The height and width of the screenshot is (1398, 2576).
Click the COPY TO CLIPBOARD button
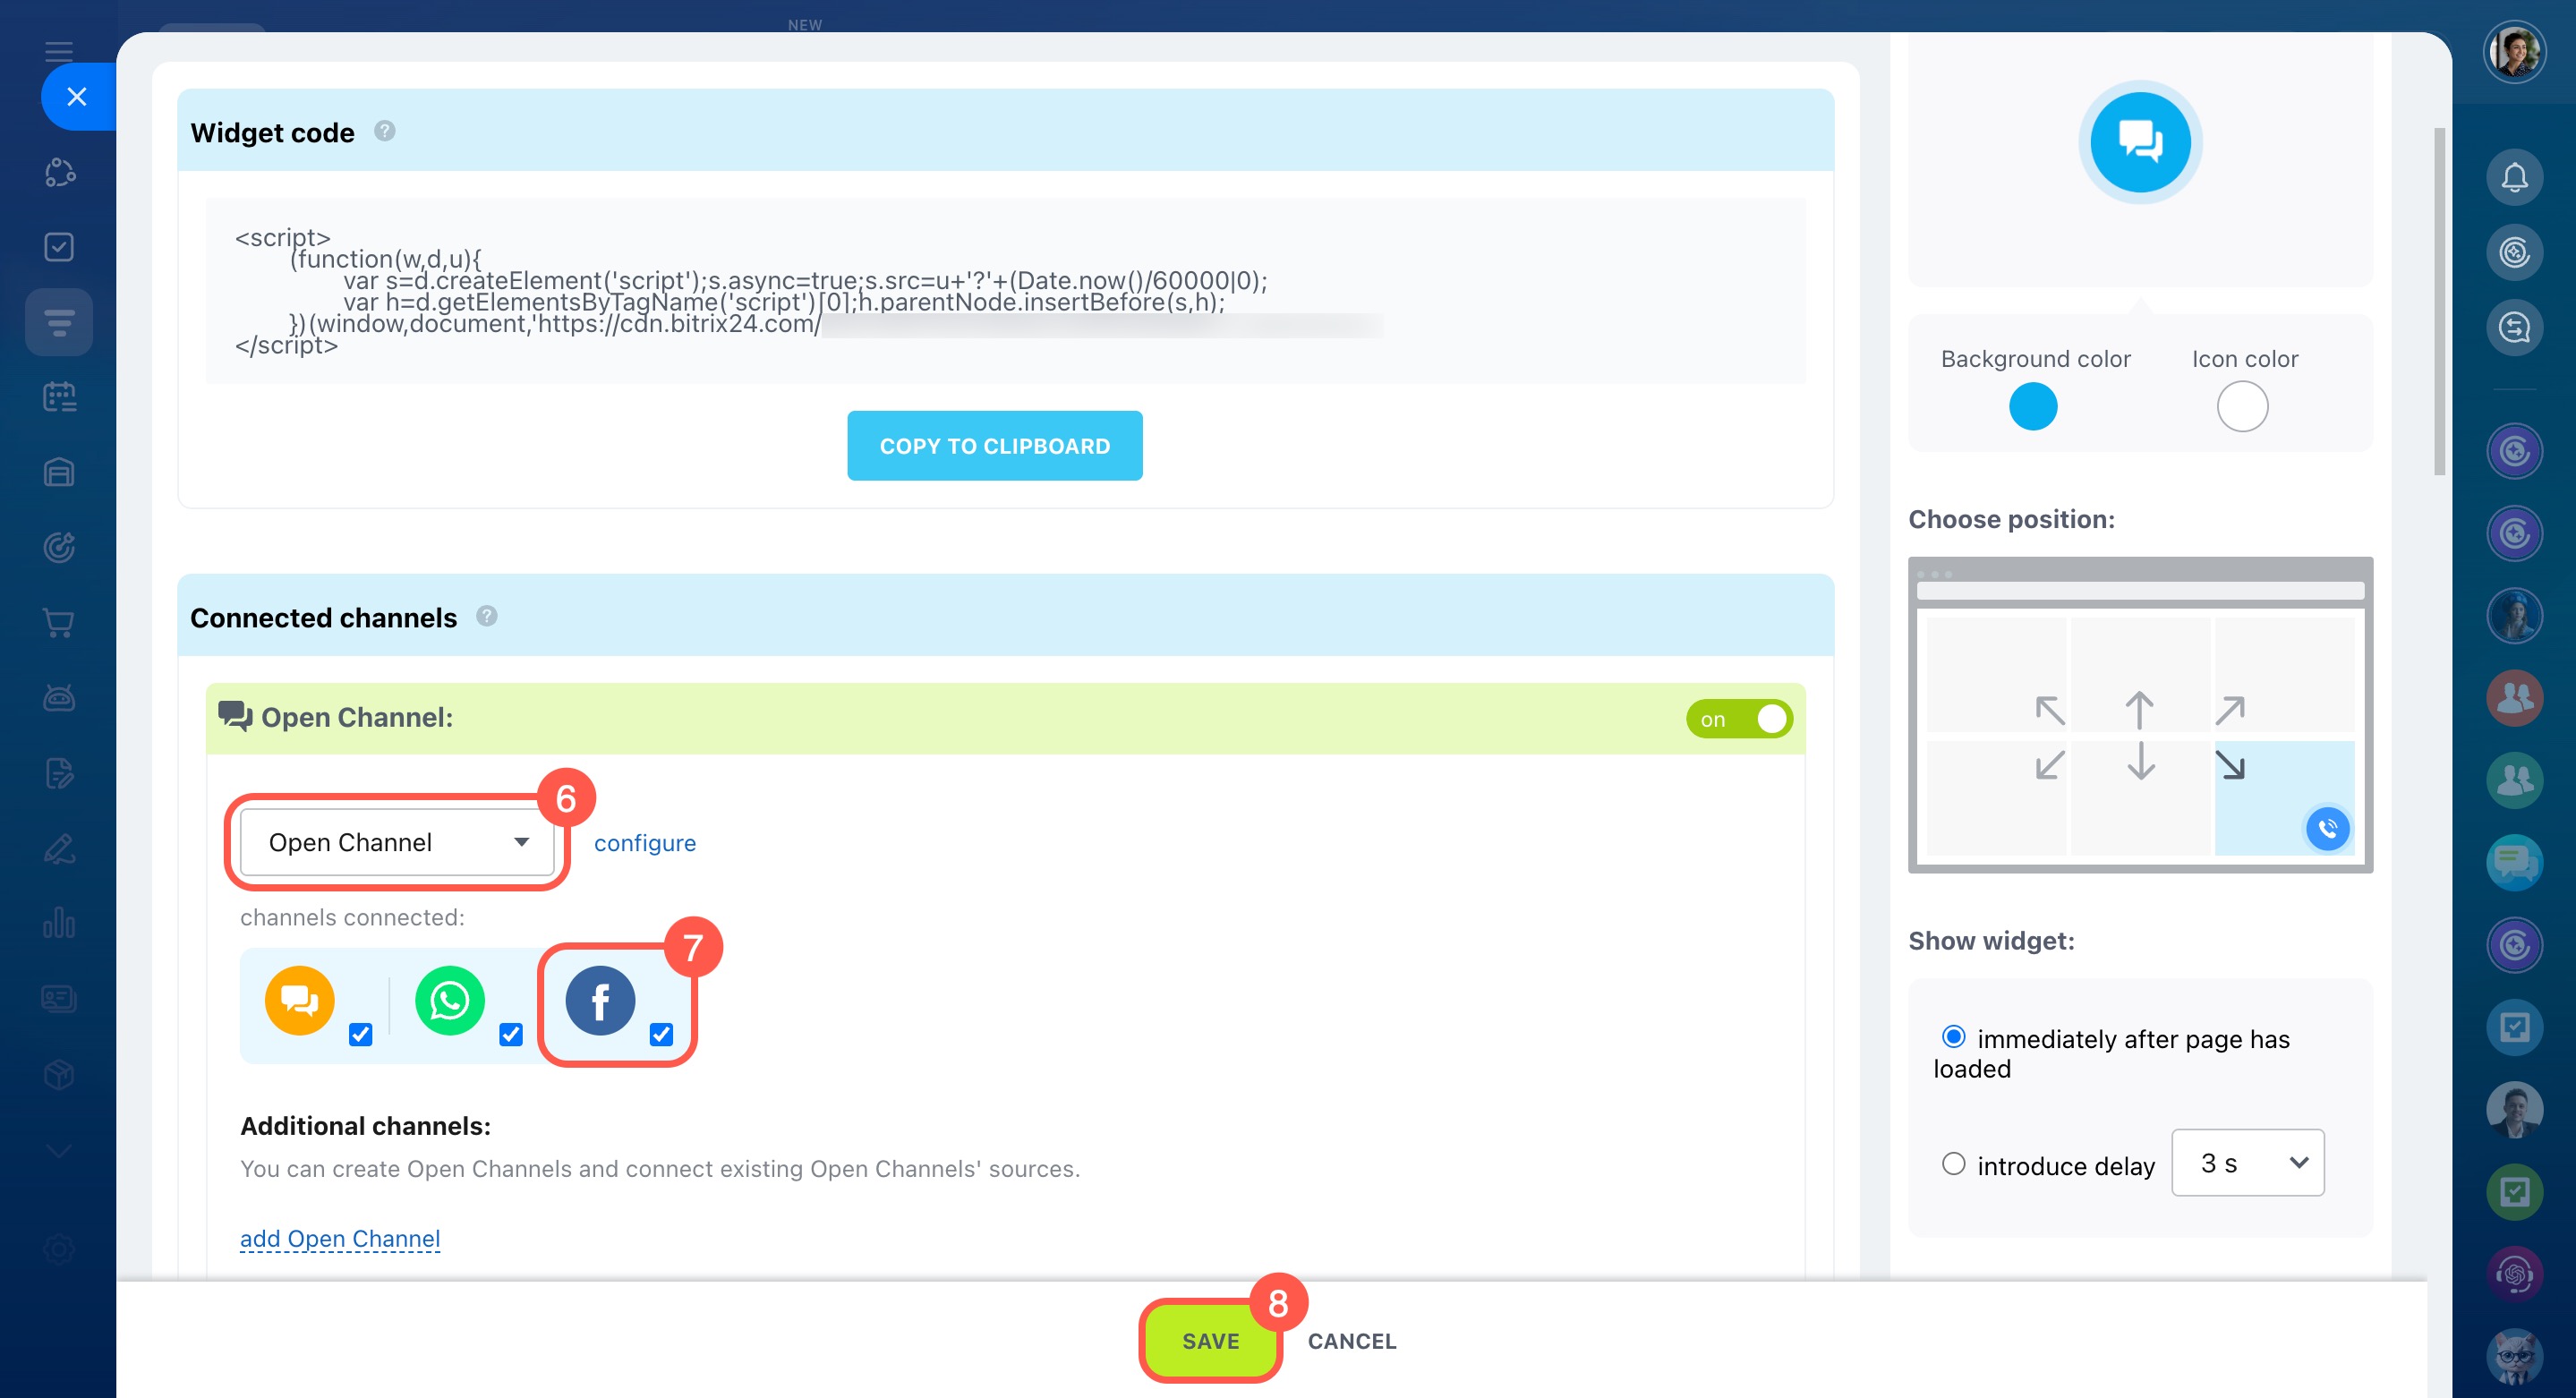click(x=994, y=446)
